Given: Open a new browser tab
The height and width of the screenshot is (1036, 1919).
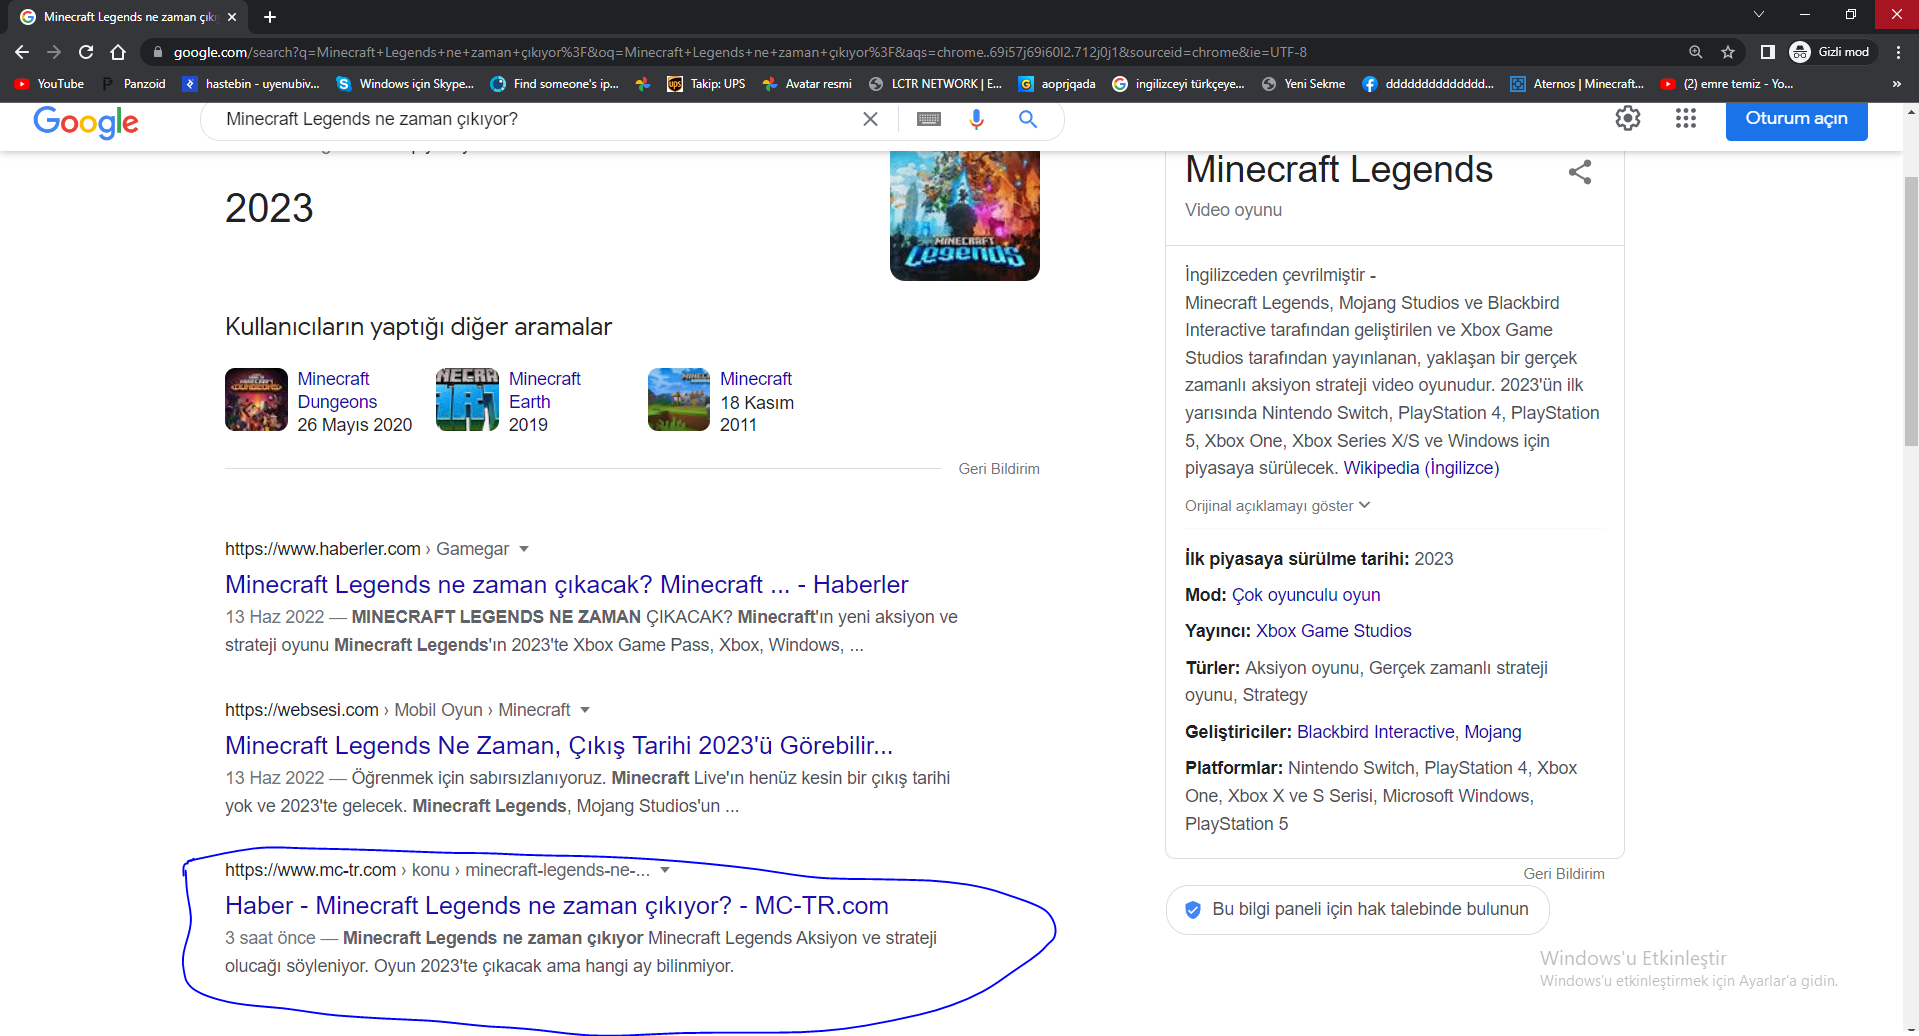Looking at the screenshot, I should 270,17.
